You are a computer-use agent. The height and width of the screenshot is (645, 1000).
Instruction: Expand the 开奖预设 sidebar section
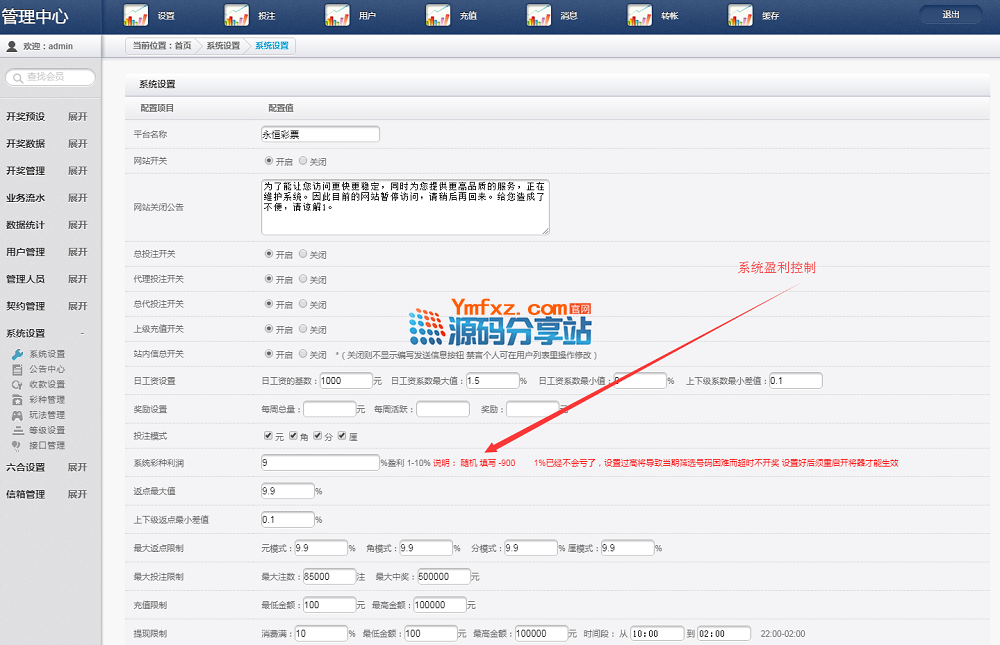pos(77,117)
